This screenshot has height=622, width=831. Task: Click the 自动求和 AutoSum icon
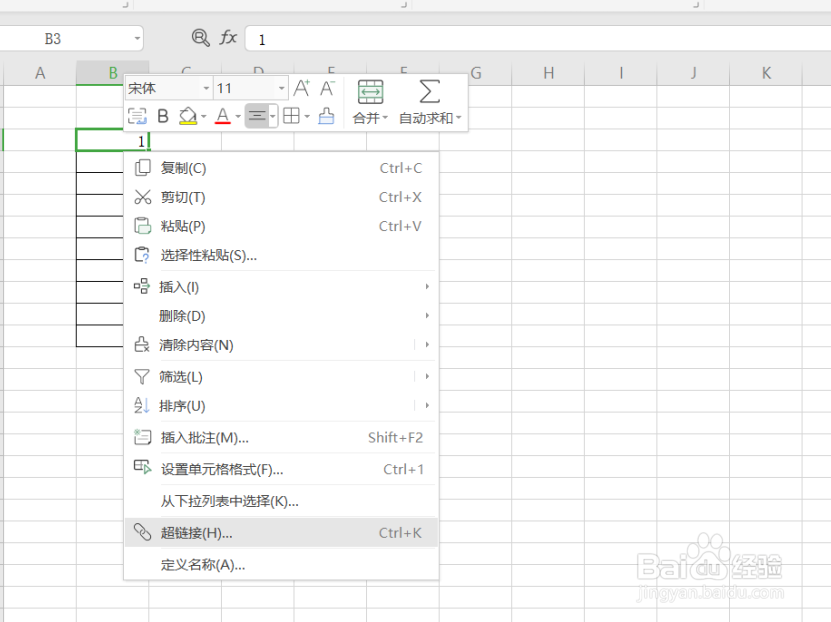click(x=429, y=100)
